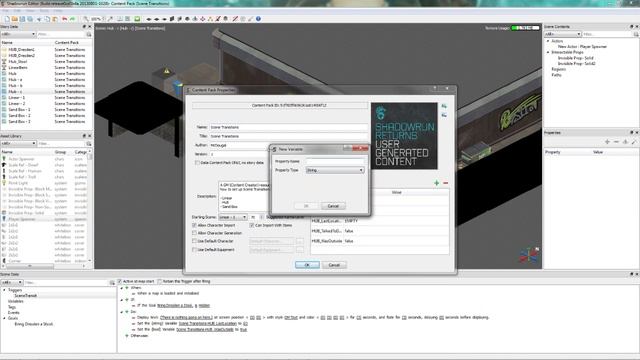
Task: Toggle Can Import With Items checkbox
Action: [x=252, y=225]
